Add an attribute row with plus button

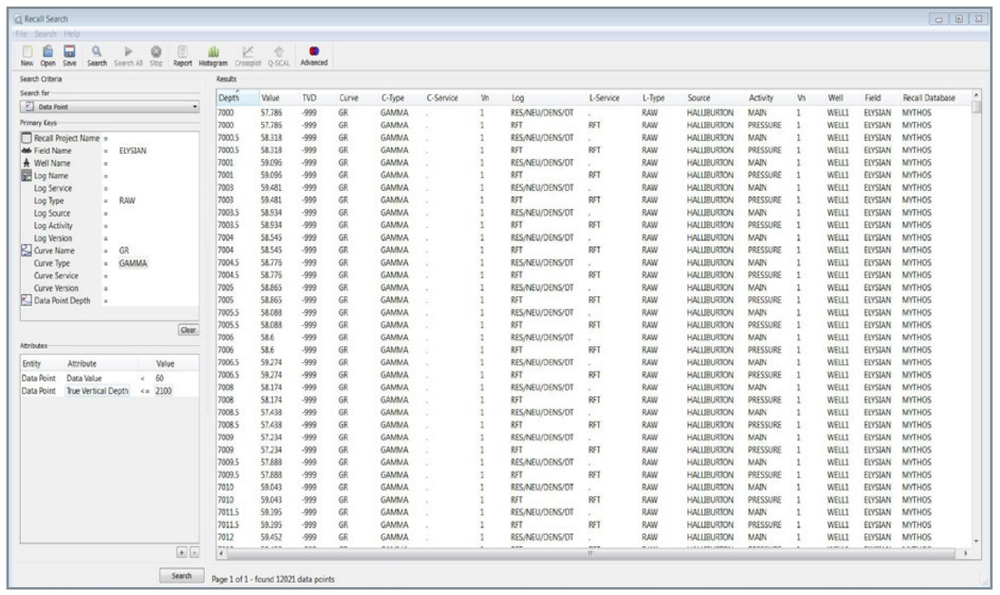[182, 552]
